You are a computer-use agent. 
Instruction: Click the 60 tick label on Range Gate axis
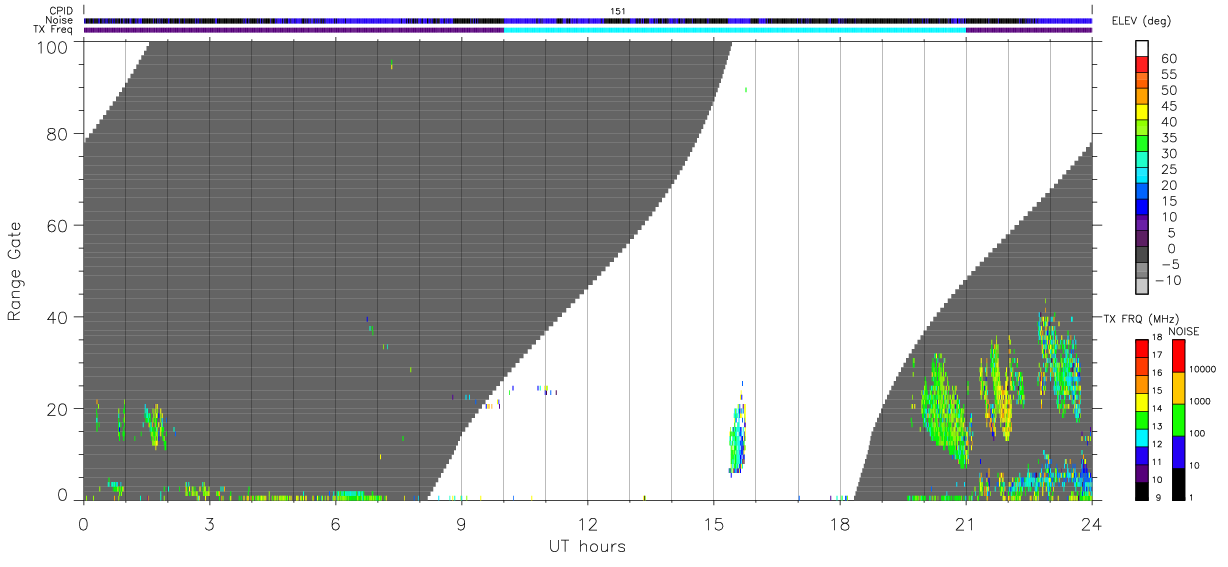point(59,225)
